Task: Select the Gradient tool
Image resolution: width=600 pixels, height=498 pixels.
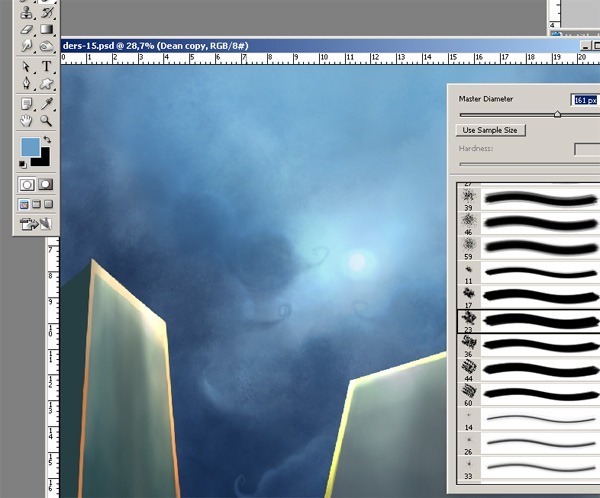Action: click(46, 30)
